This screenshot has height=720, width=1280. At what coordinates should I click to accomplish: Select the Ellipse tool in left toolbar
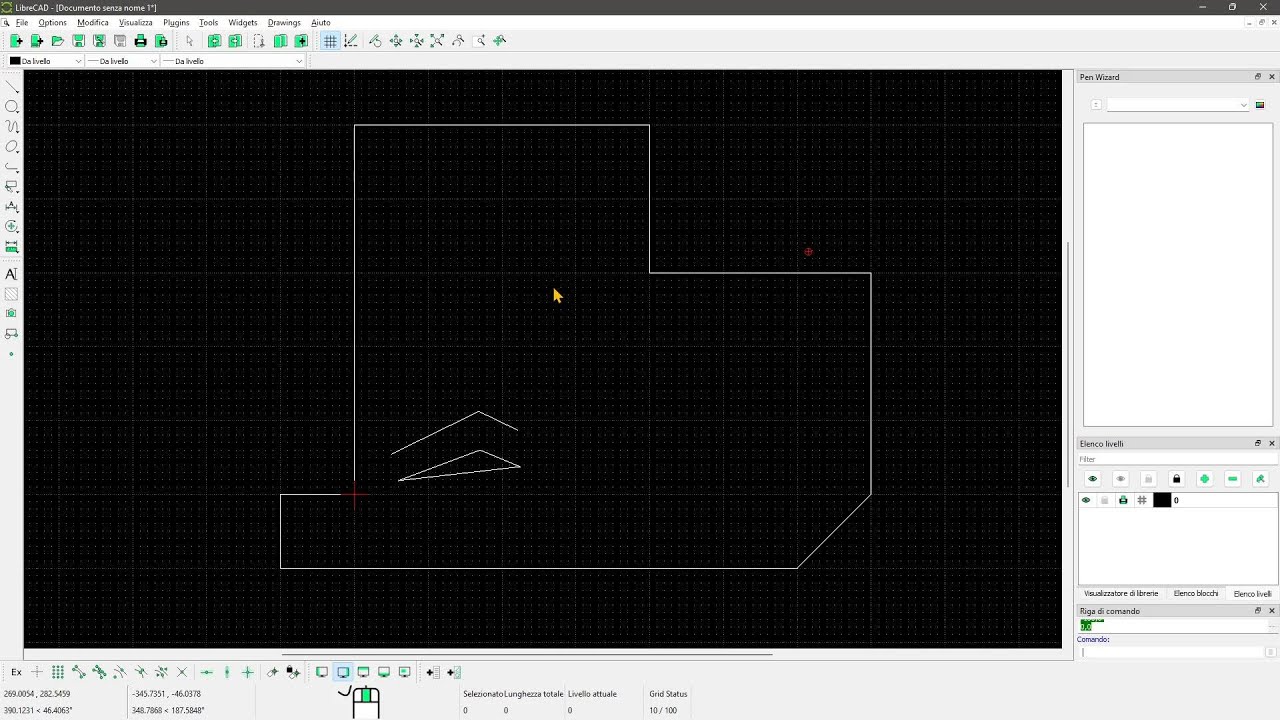(12, 147)
